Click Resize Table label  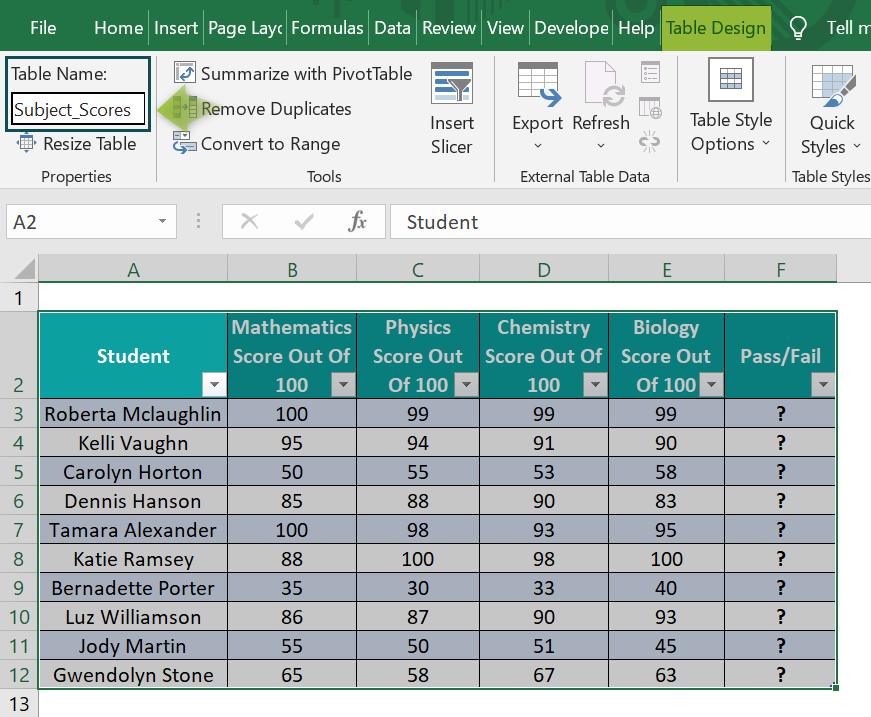coord(89,144)
